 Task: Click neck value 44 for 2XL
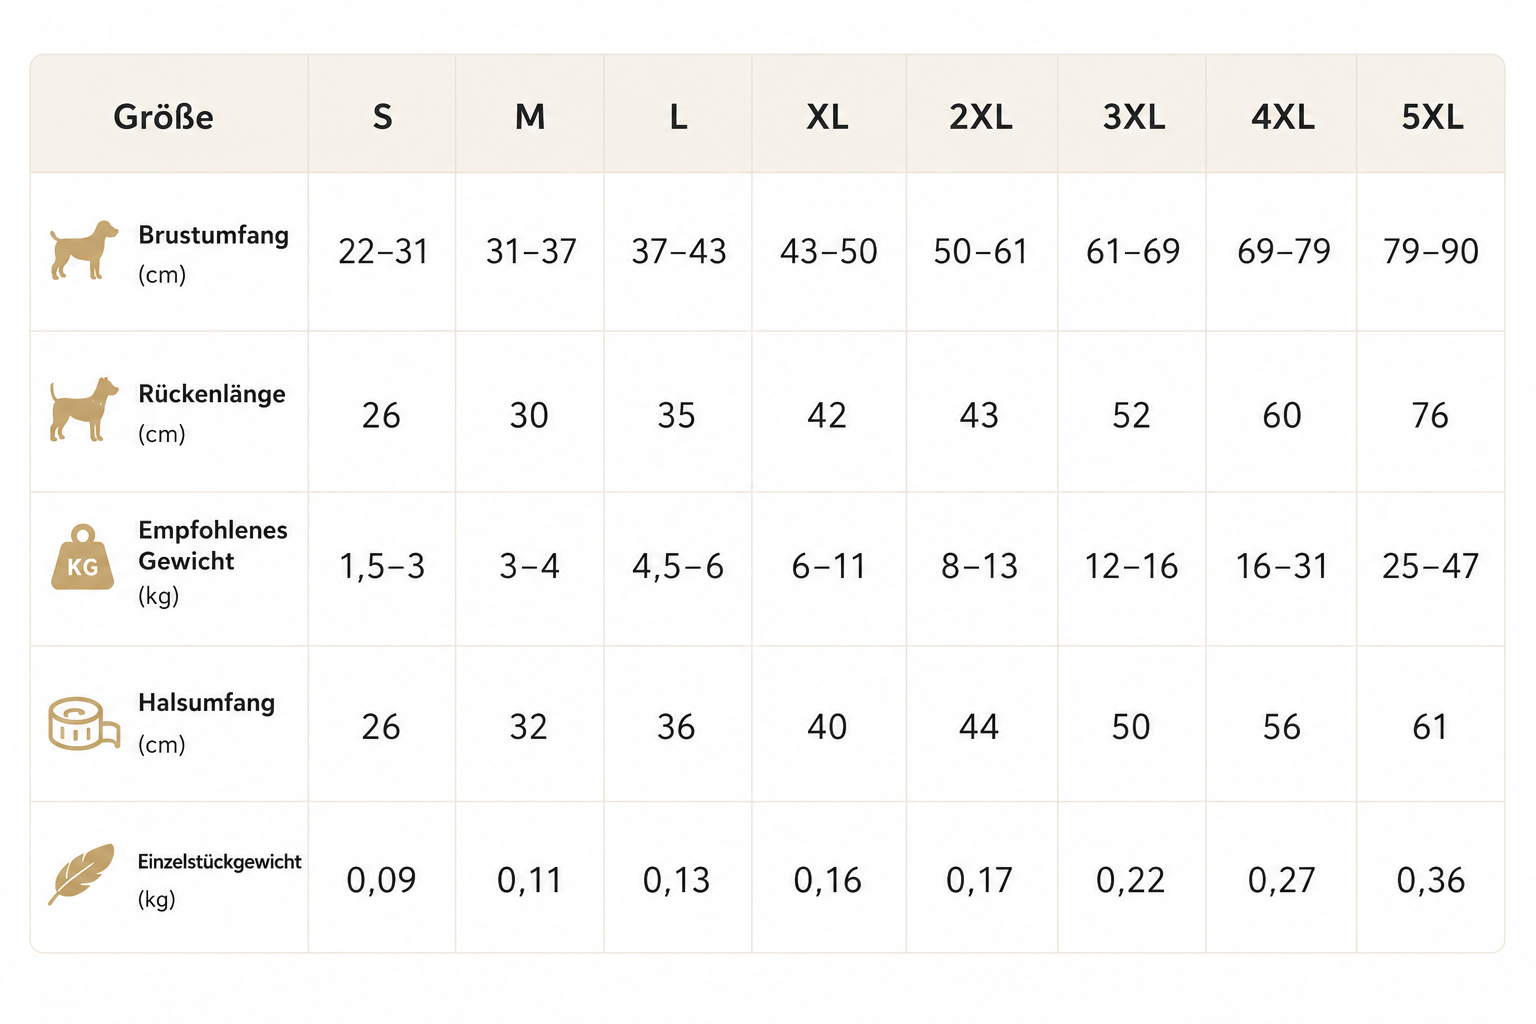click(979, 726)
